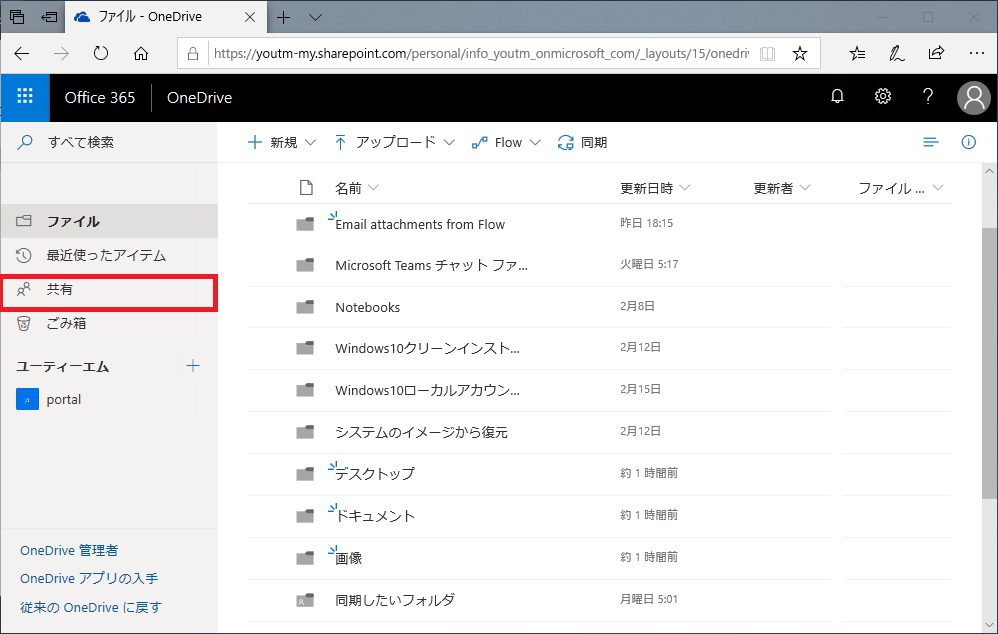This screenshot has height=634, width=998.
Task: Click the すべて検索 search box
Action: pos(109,142)
